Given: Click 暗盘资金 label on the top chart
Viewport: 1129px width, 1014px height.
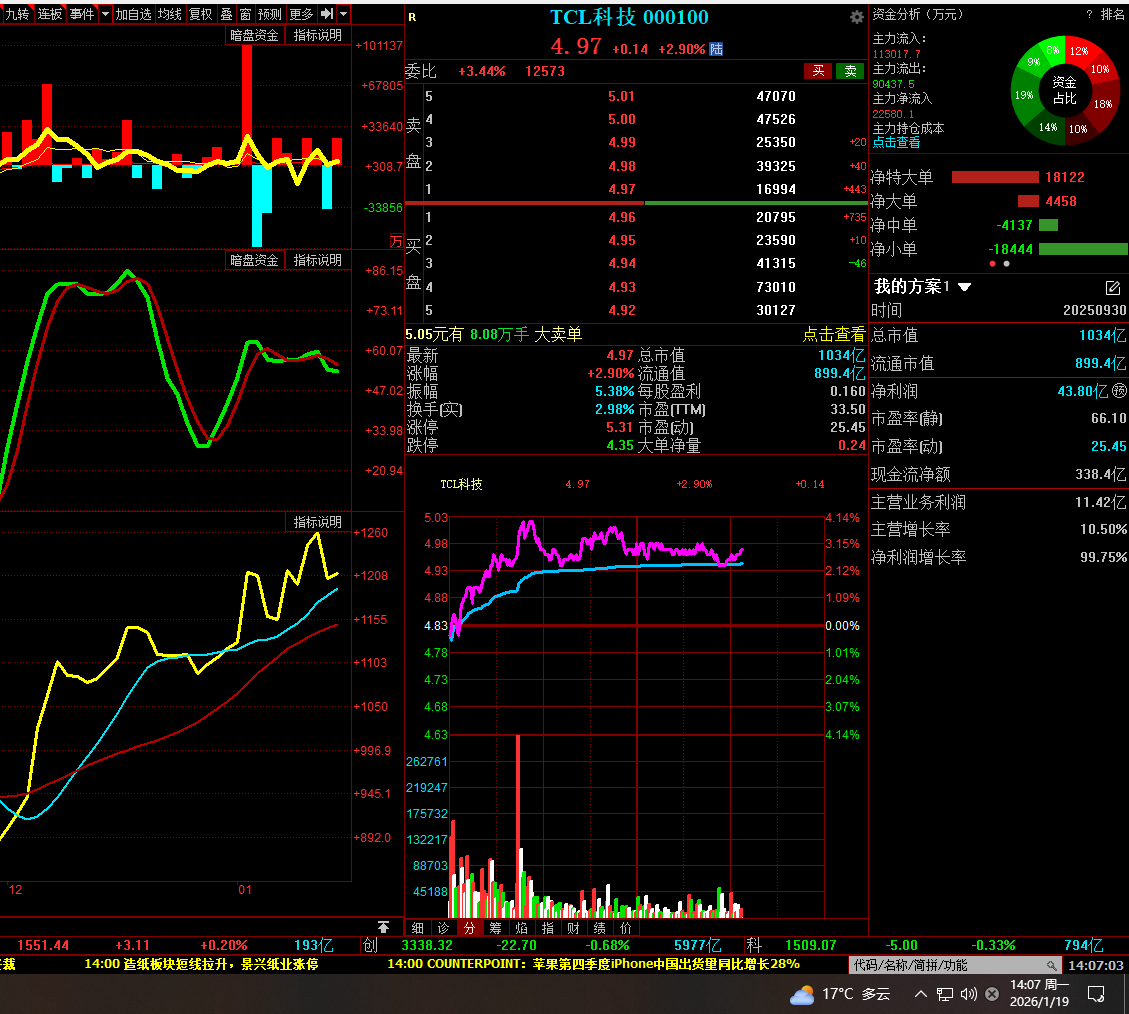Looking at the screenshot, I should tap(254, 35).
